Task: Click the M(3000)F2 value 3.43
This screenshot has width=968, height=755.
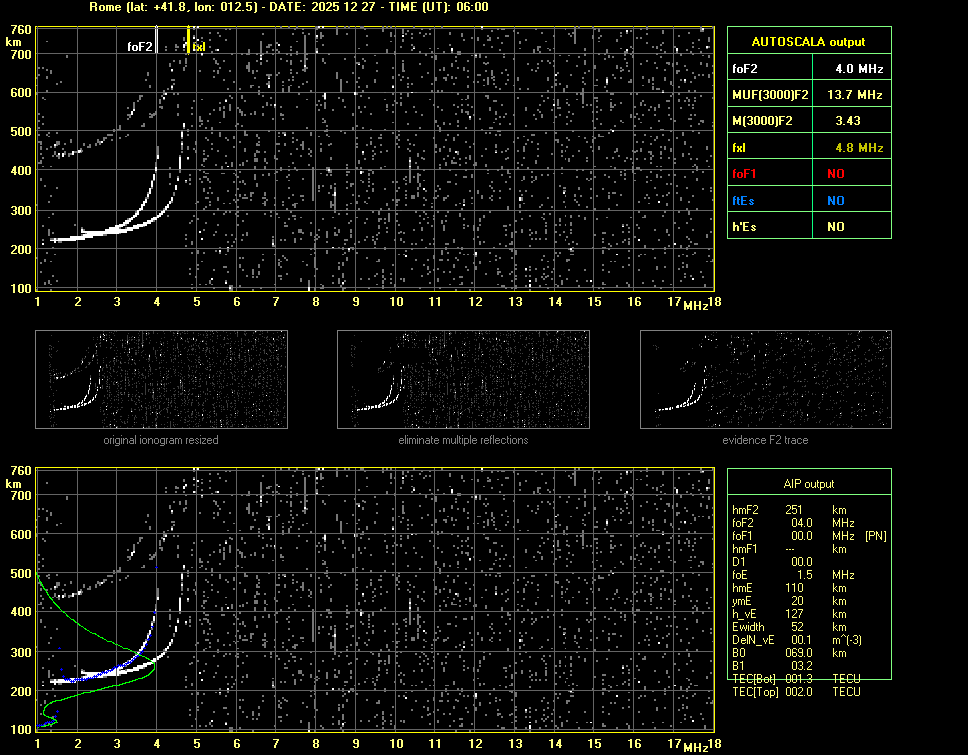Action: click(850, 121)
